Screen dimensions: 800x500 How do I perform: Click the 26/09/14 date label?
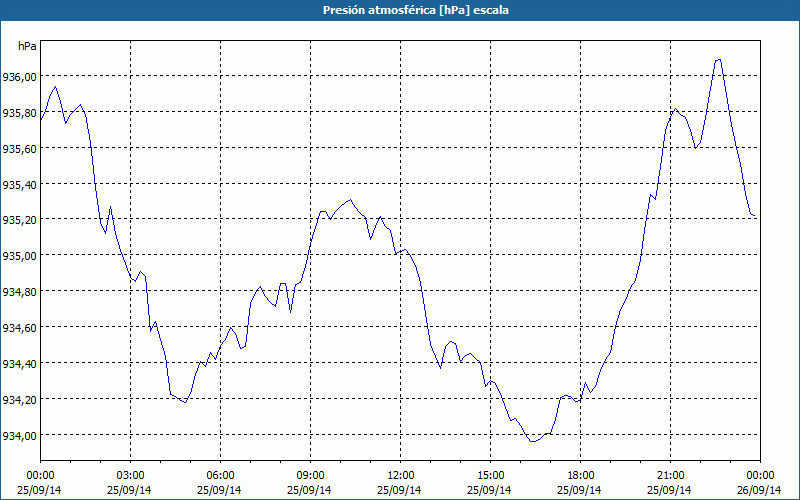coord(759,490)
